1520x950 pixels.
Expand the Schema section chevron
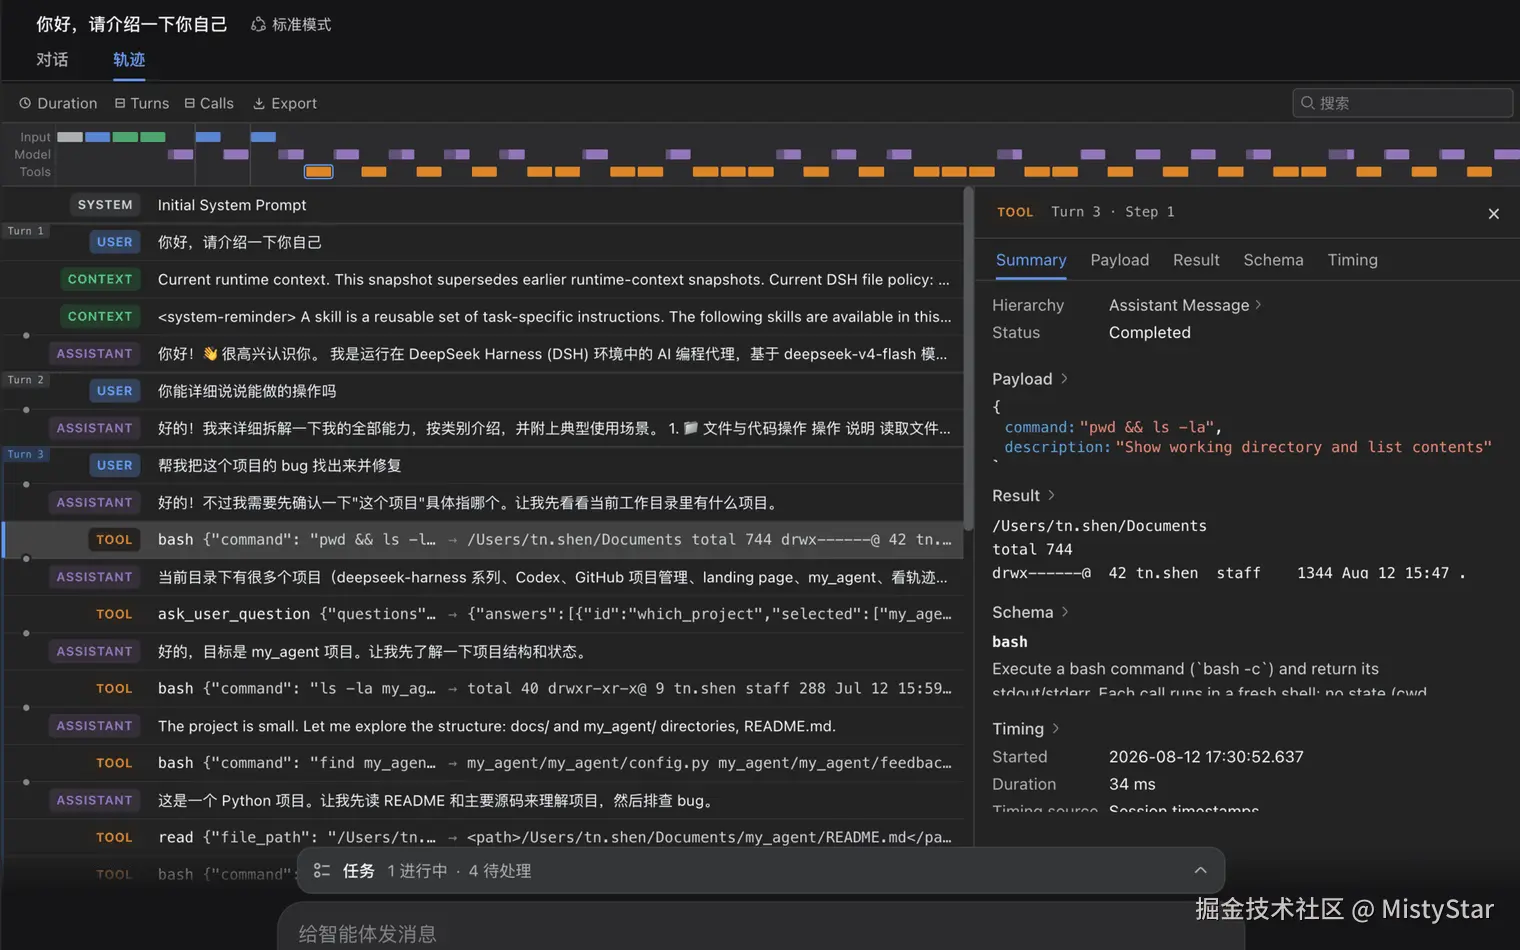[1064, 612]
